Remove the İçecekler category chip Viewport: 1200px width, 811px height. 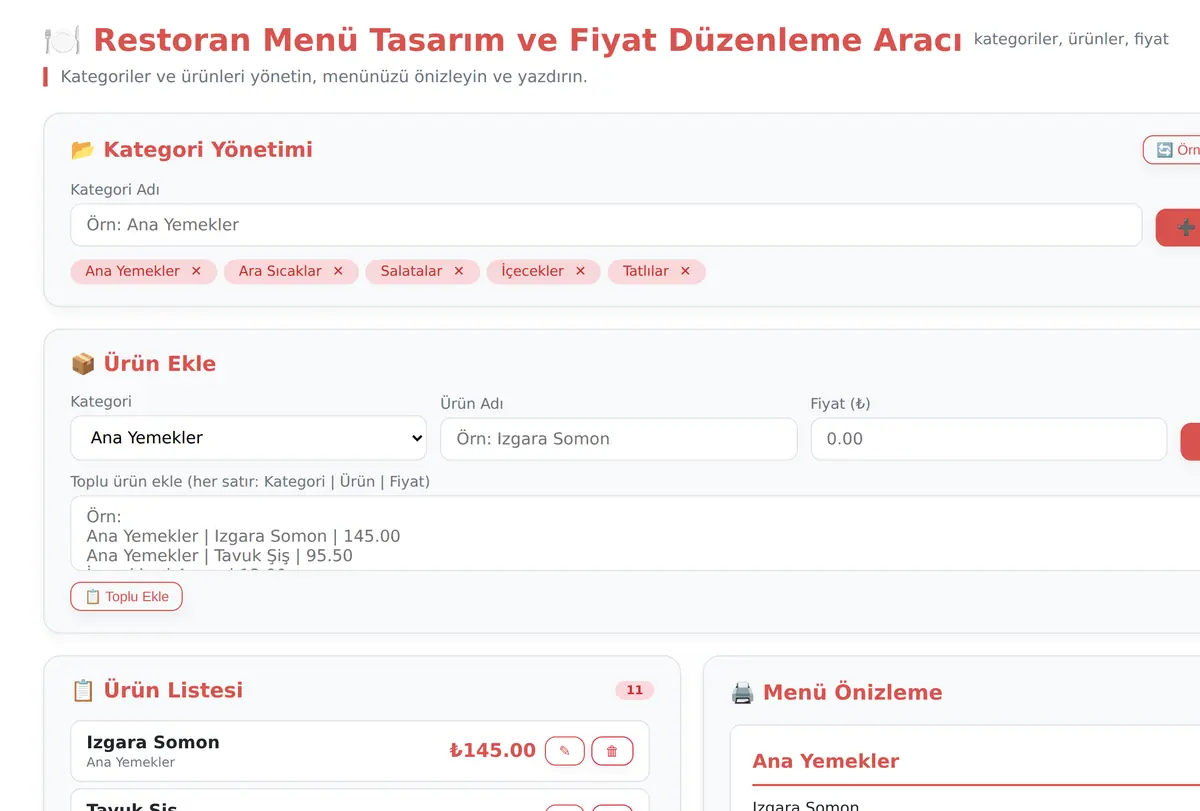580,271
